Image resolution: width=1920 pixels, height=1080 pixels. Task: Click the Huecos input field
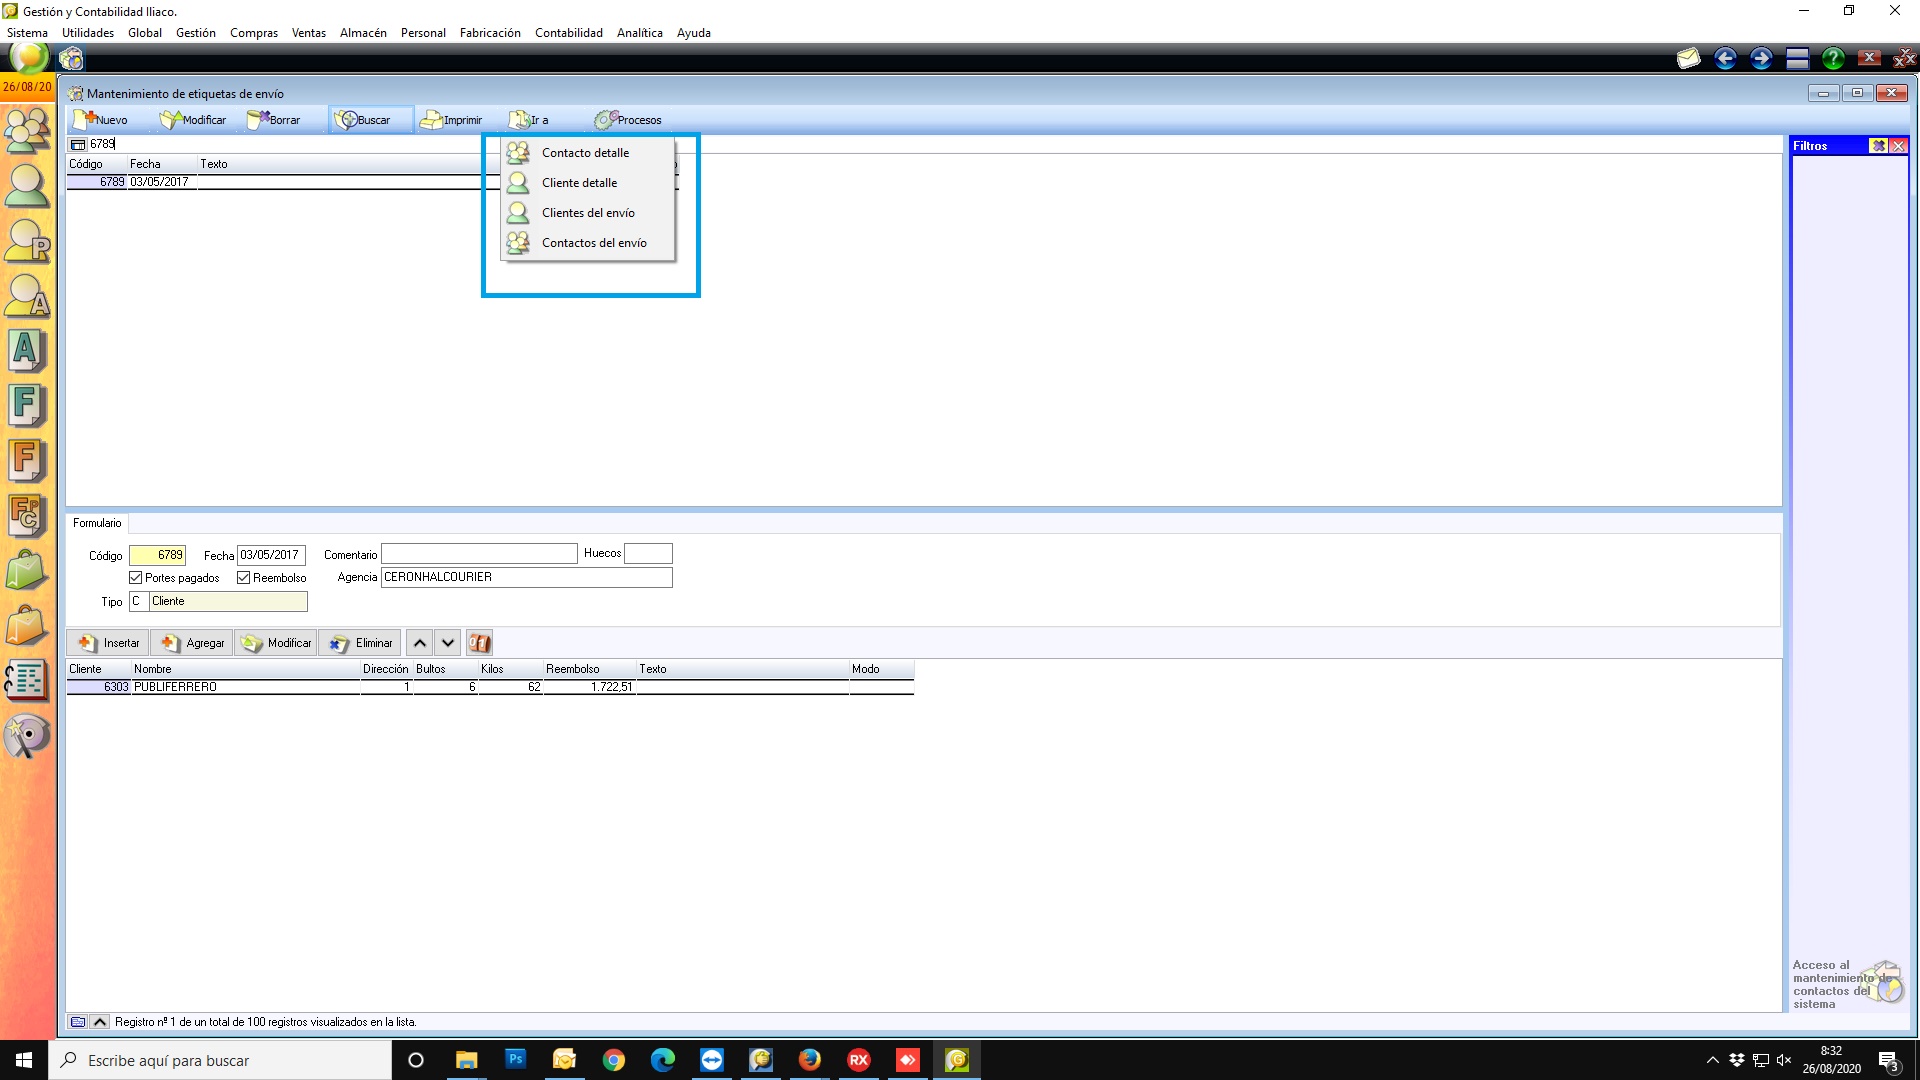(x=648, y=554)
